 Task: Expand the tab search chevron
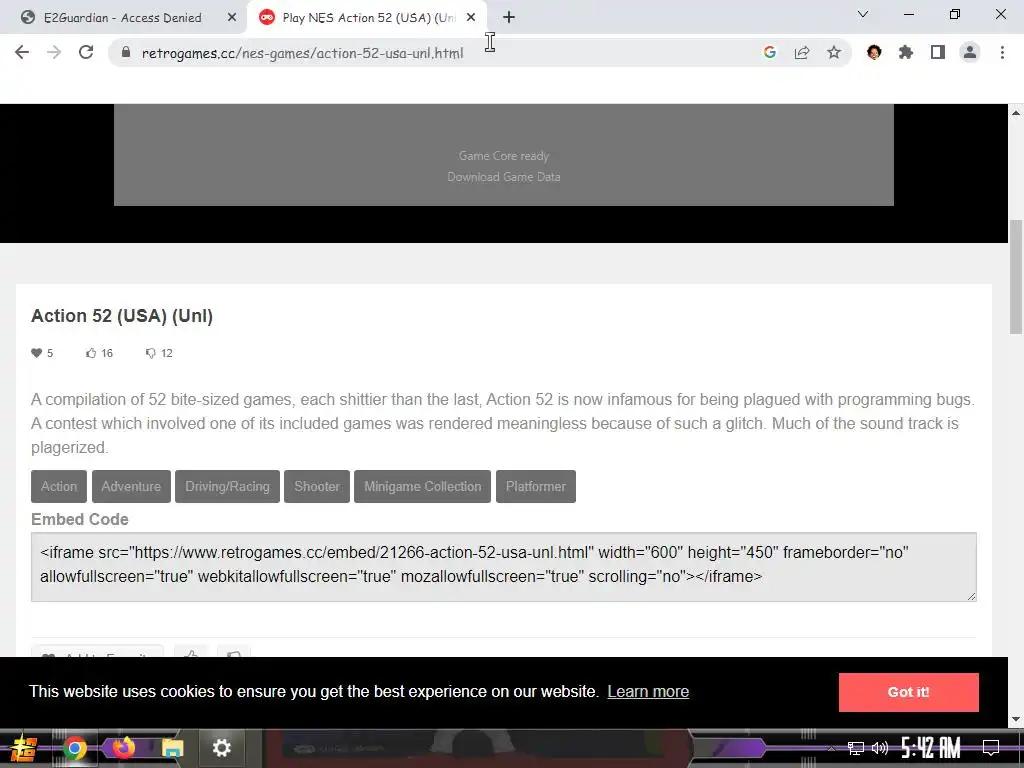(x=863, y=14)
